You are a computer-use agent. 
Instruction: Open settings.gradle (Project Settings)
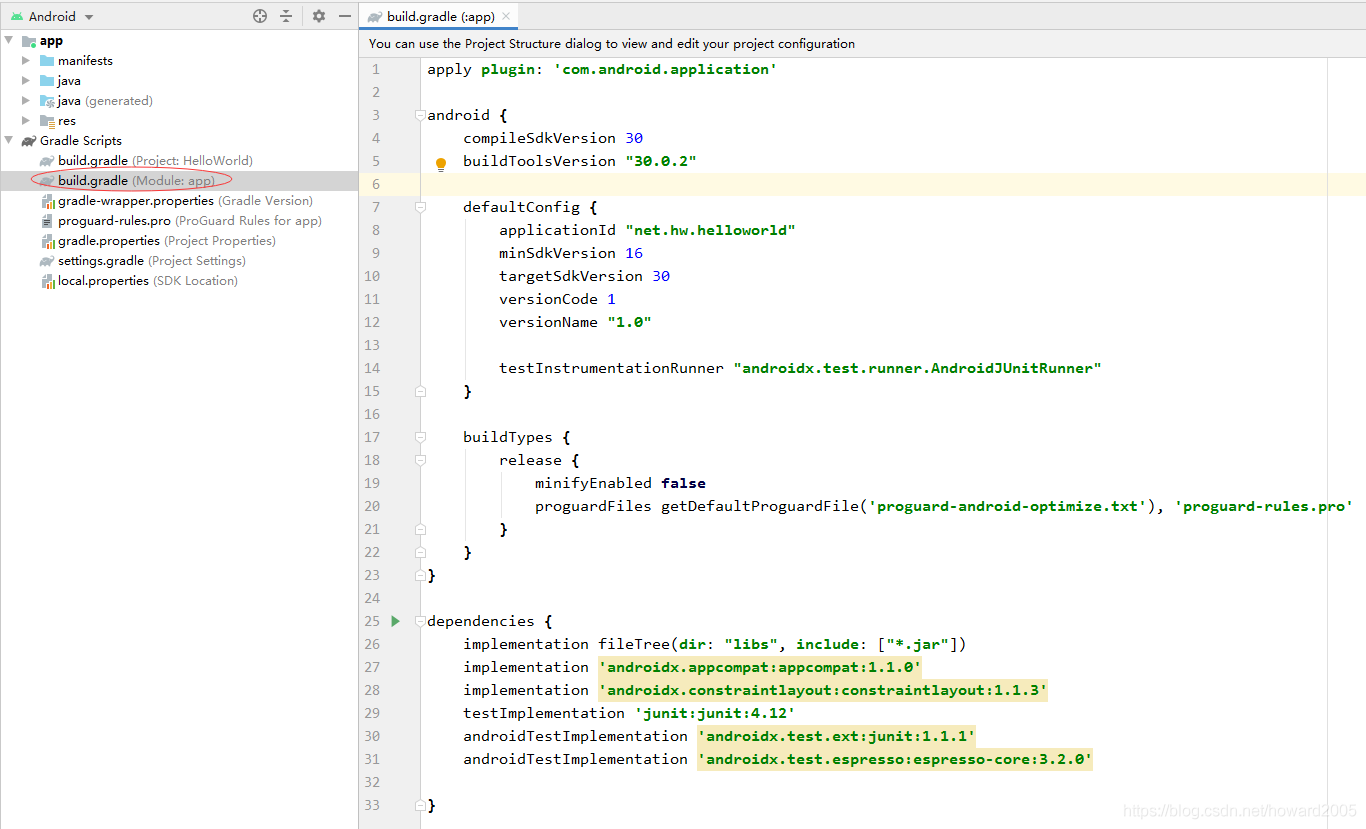click(x=152, y=261)
